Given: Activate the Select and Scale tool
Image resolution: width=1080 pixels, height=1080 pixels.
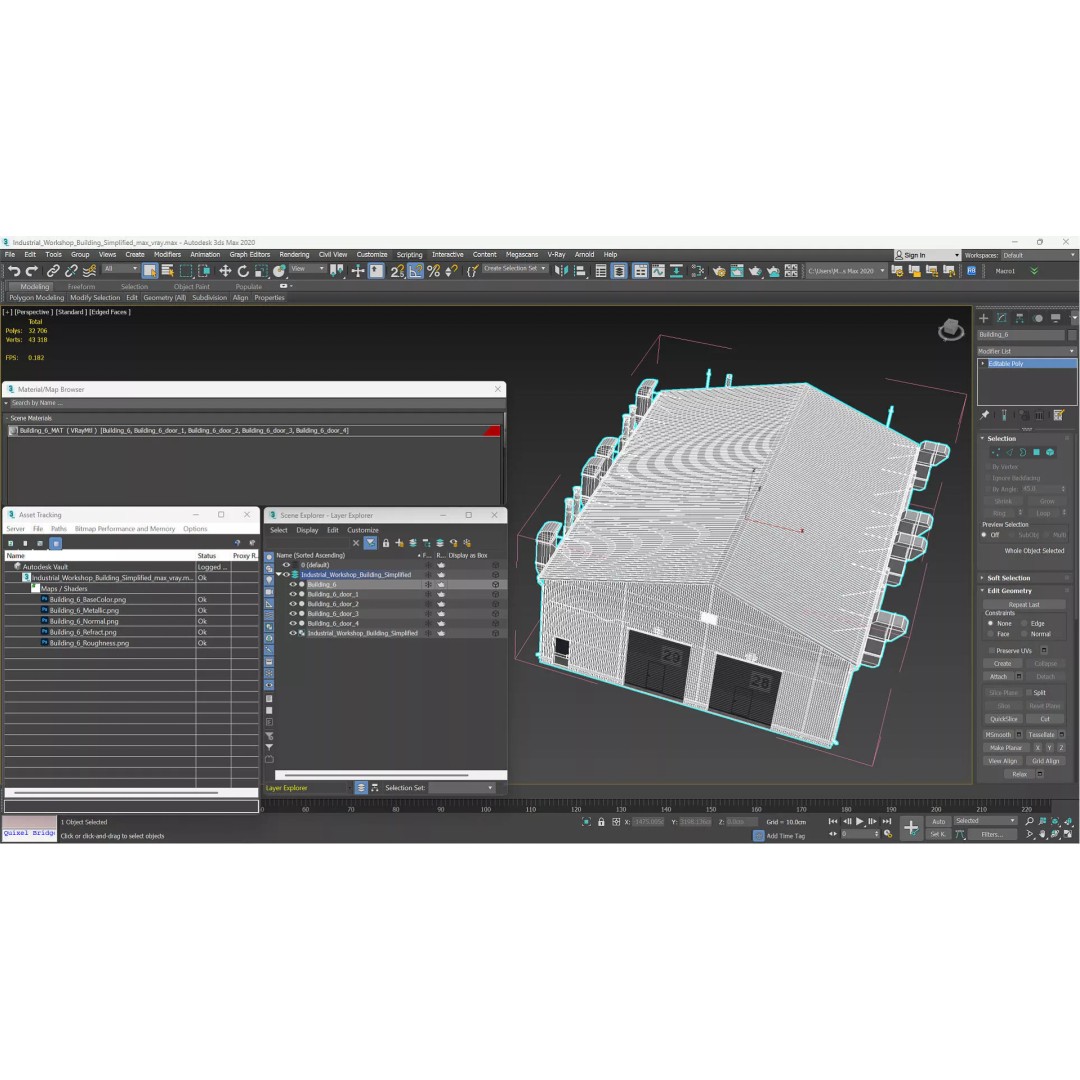Looking at the screenshot, I should [260, 271].
